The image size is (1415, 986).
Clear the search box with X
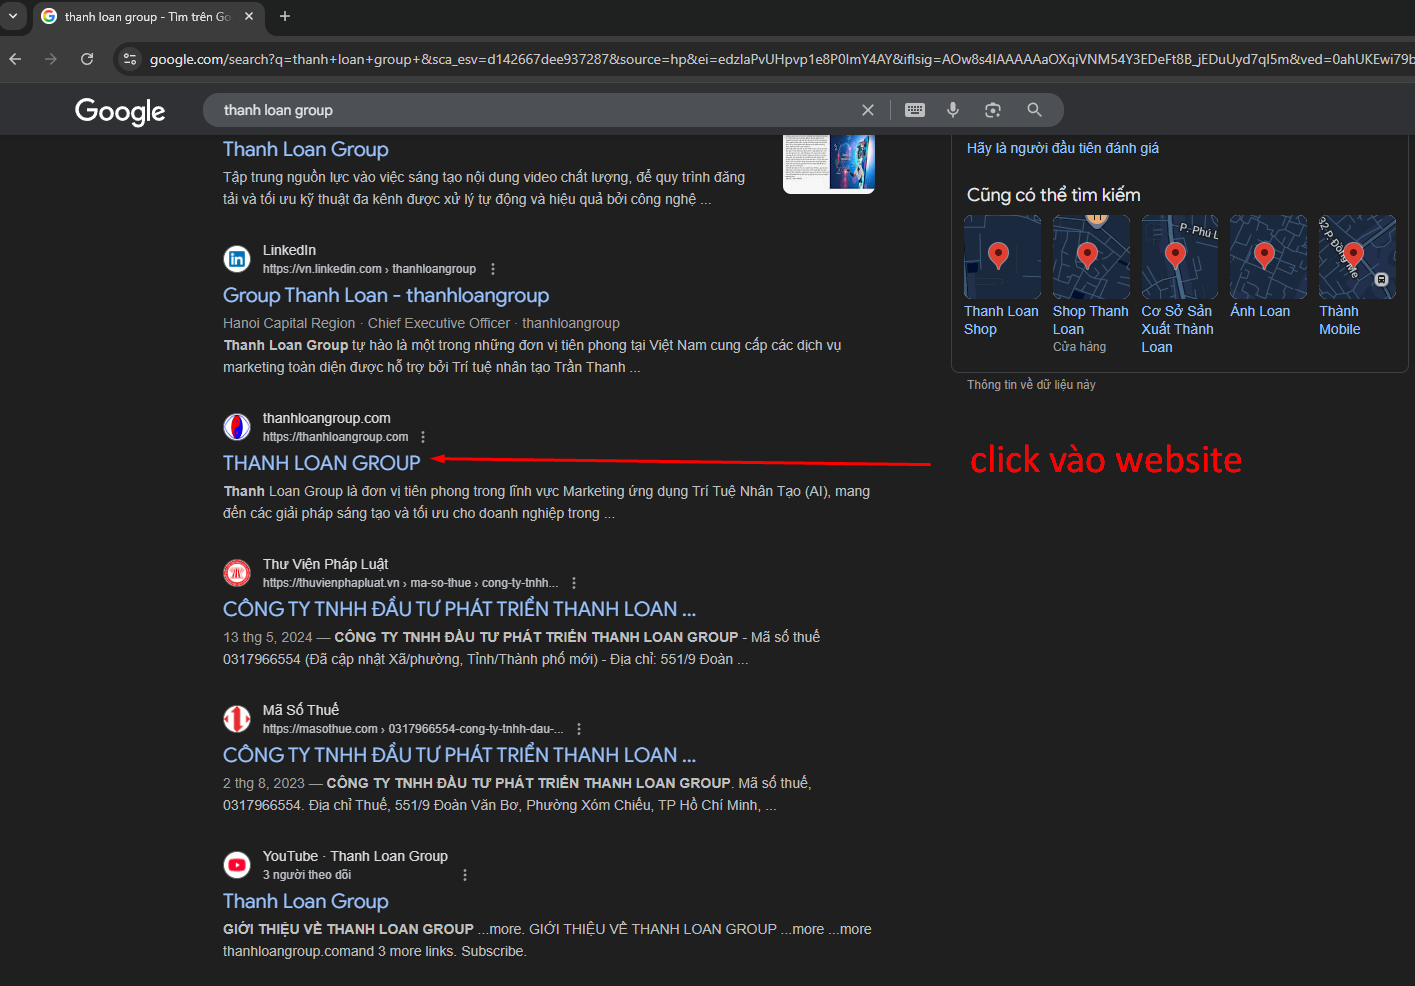[x=868, y=110]
